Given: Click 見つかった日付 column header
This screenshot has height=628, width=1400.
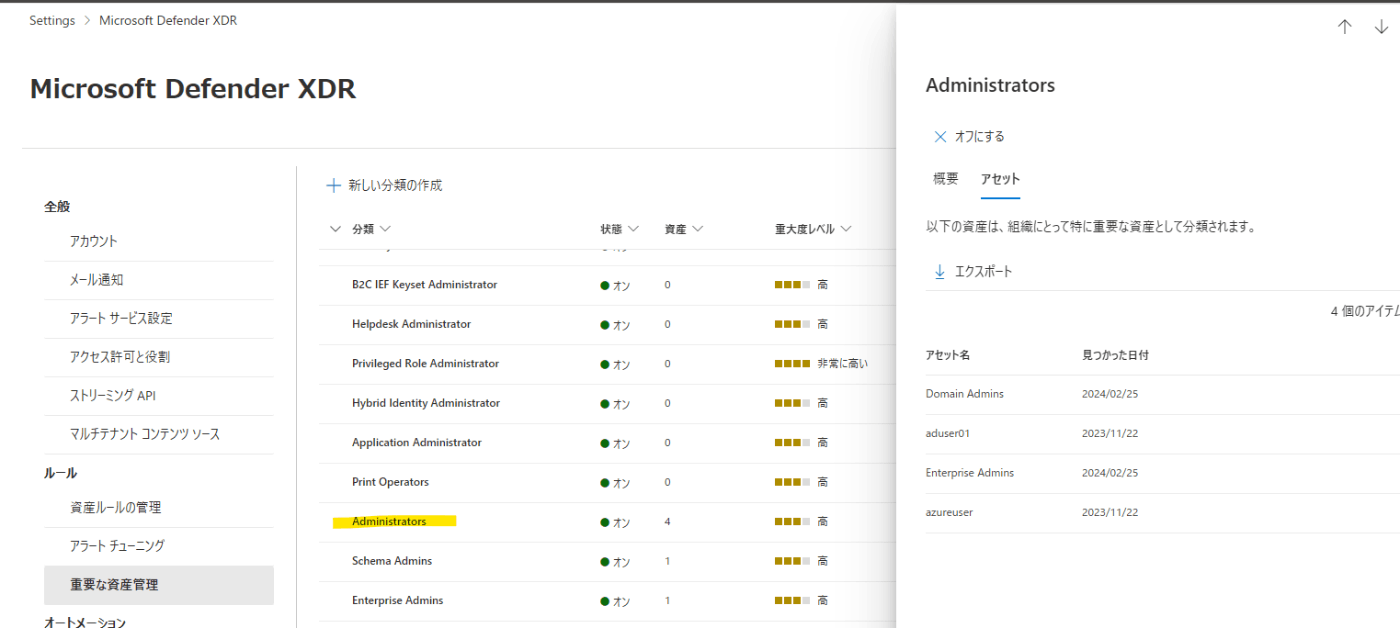Looking at the screenshot, I should (x=1115, y=355).
